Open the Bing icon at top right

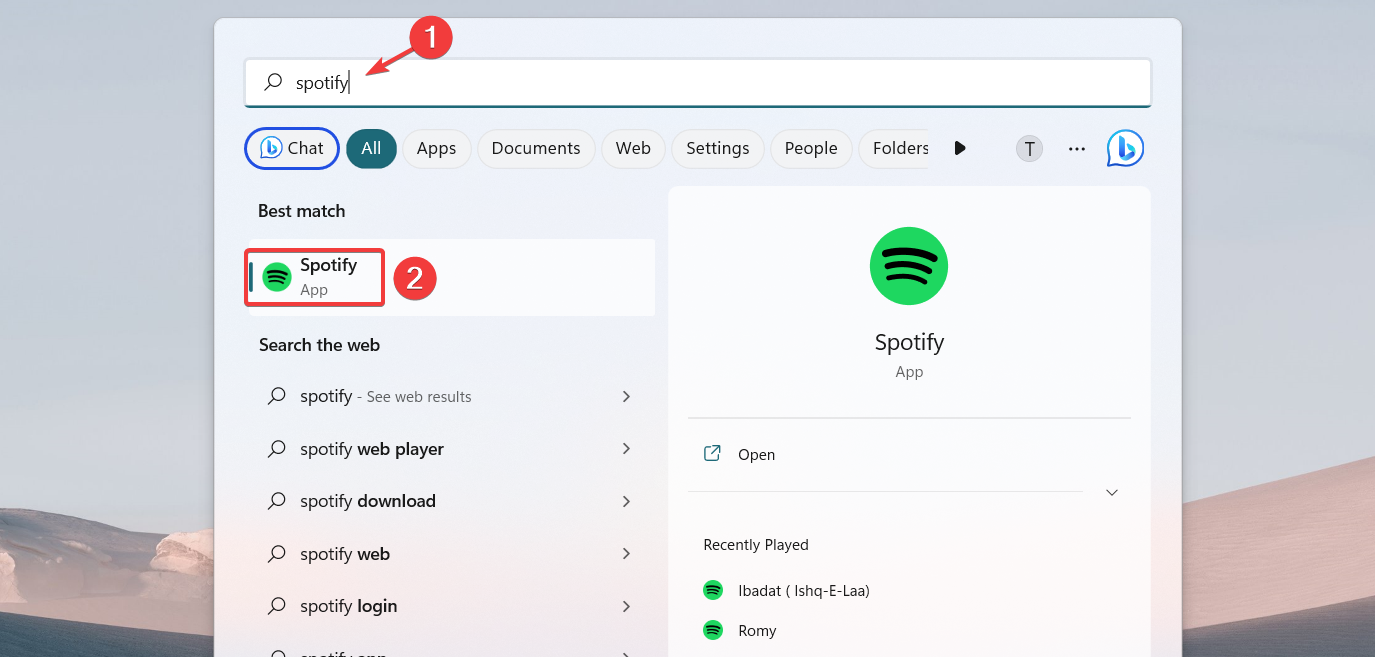point(1124,148)
